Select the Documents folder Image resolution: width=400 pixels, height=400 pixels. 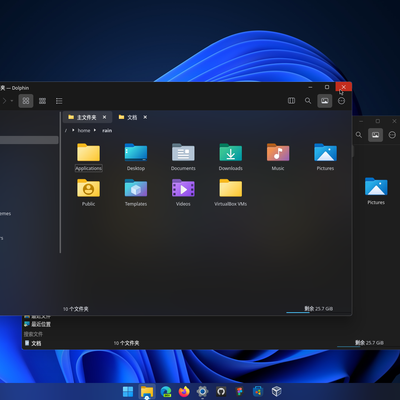[x=183, y=157]
